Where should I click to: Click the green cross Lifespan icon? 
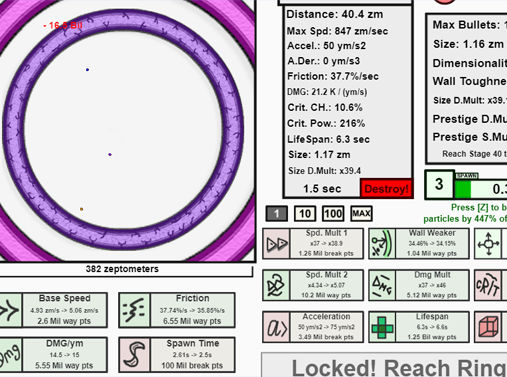382,327
